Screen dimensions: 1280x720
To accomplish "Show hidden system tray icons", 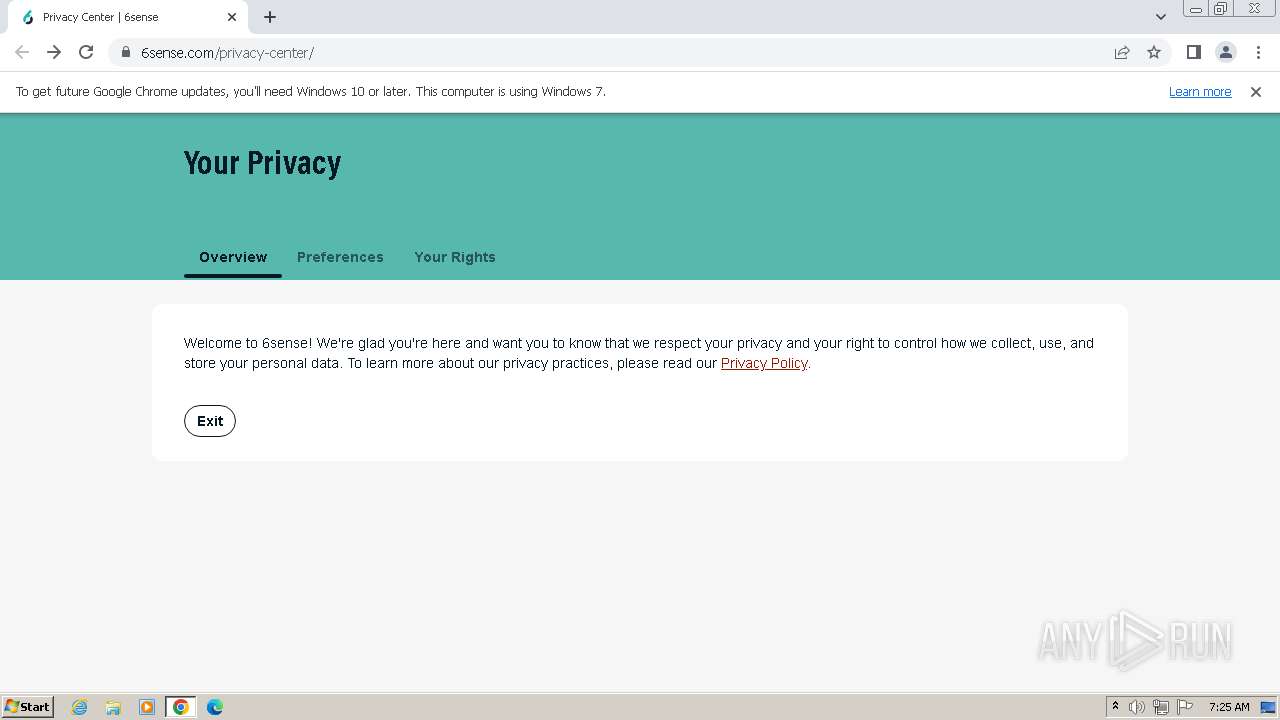I will [1115, 707].
